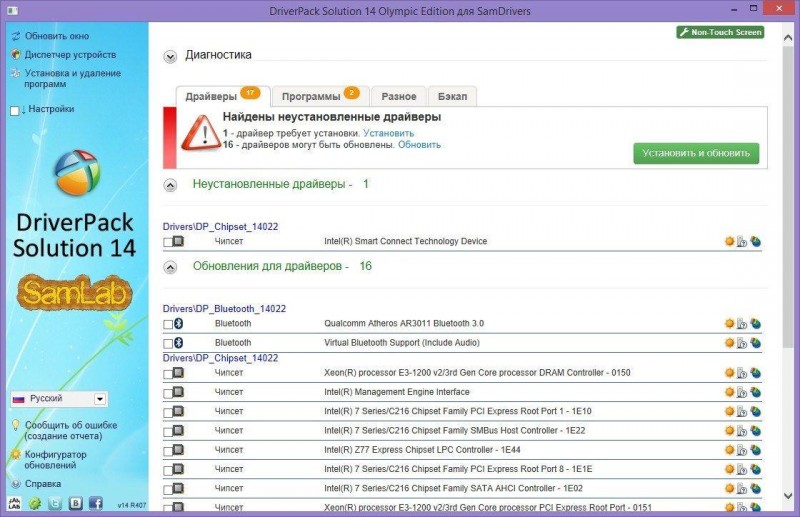Click orange sun icon for Qualcomm Atheros AR3011

(x=730, y=324)
